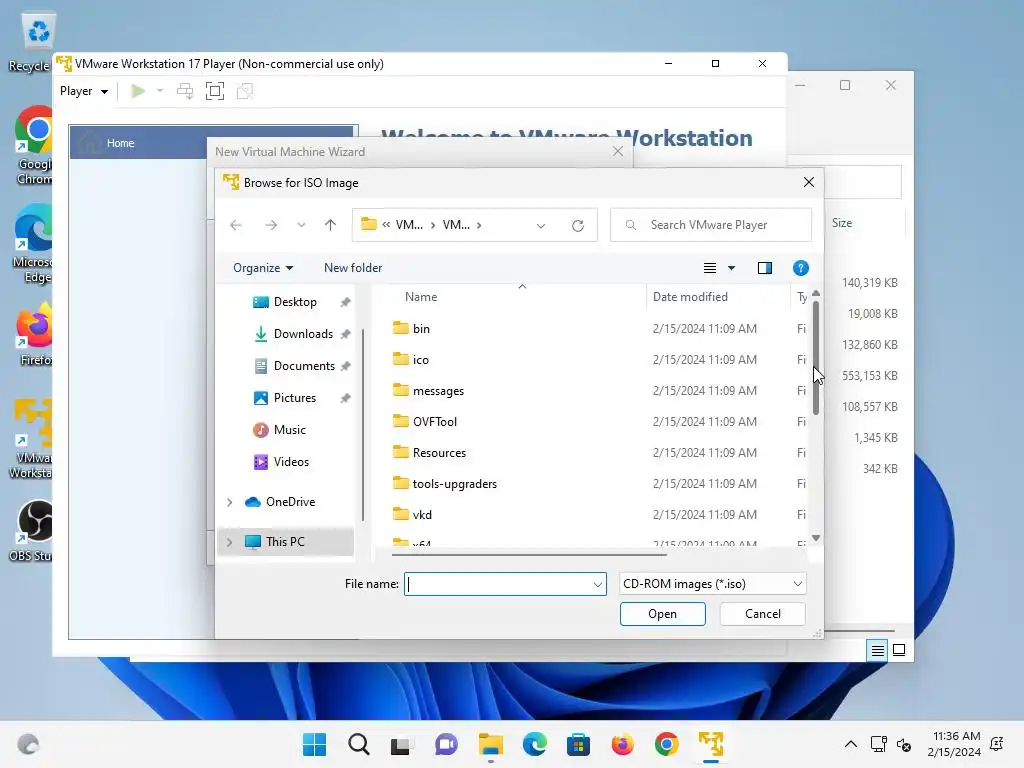Expand address bar previous locations dropdown
The height and width of the screenshot is (768, 1024).
point(541,225)
